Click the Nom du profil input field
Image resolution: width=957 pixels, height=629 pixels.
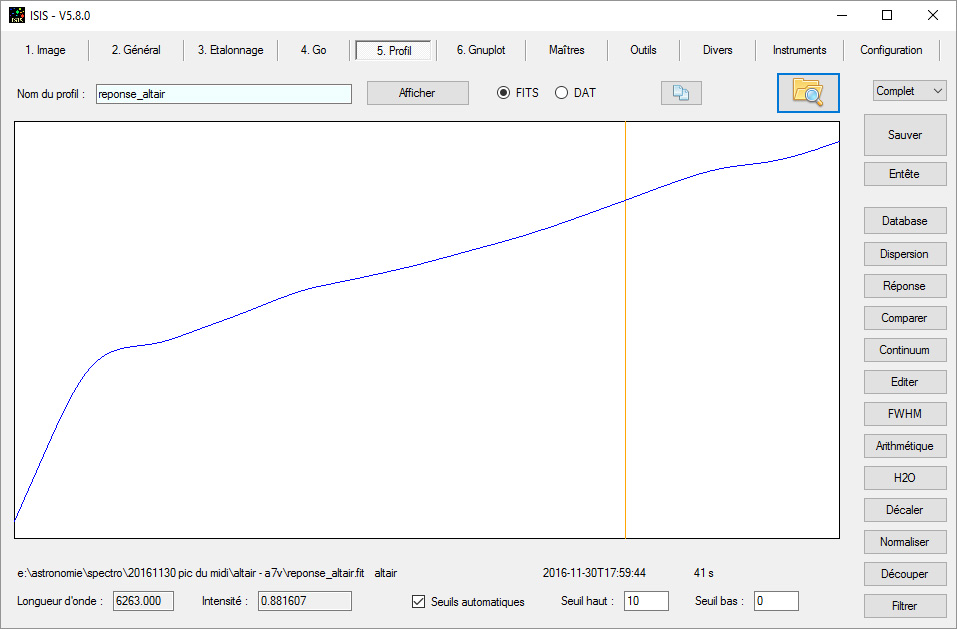(224, 94)
